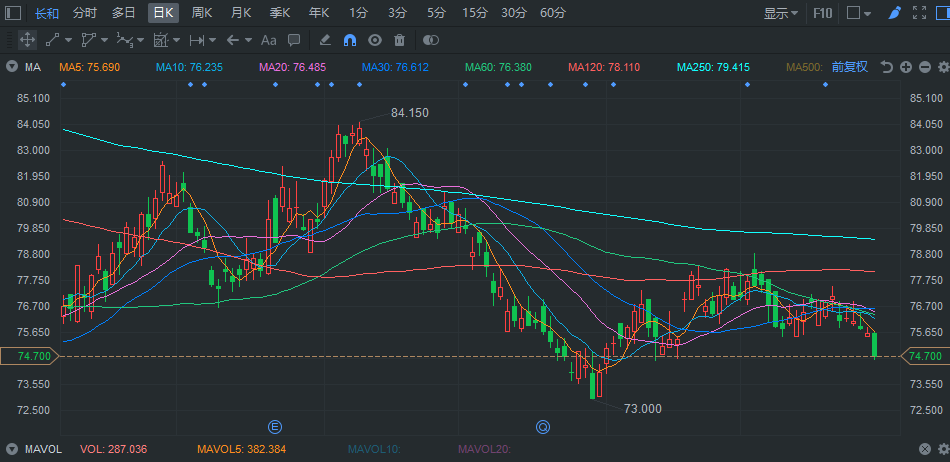The width and height of the screenshot is (950, 462).
Task: Toggle the right side panel
Action: (943, 13)
